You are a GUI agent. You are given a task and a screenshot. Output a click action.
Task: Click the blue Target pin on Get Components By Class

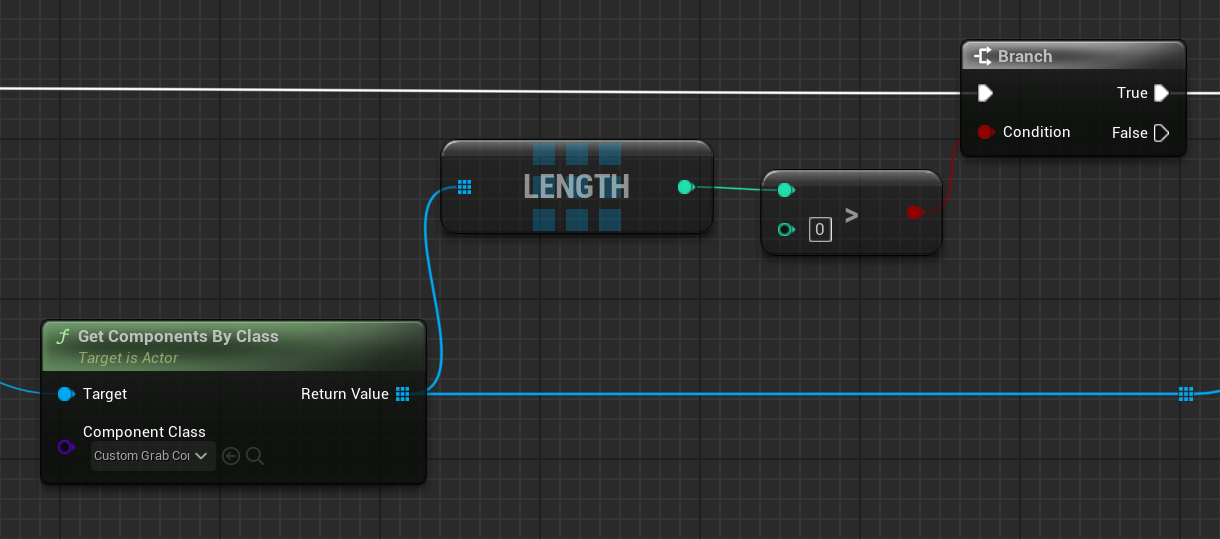66,394
